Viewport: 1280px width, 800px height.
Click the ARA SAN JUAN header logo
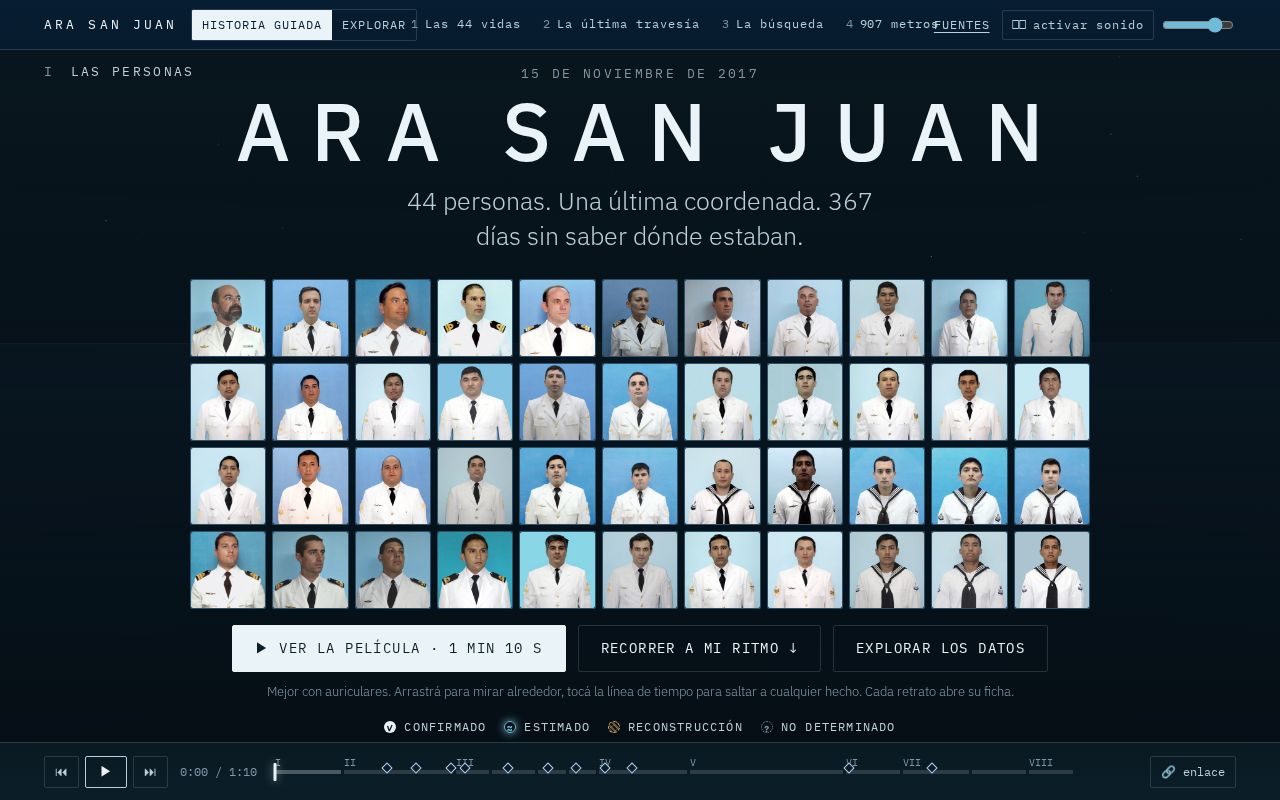tap(110, 25)
